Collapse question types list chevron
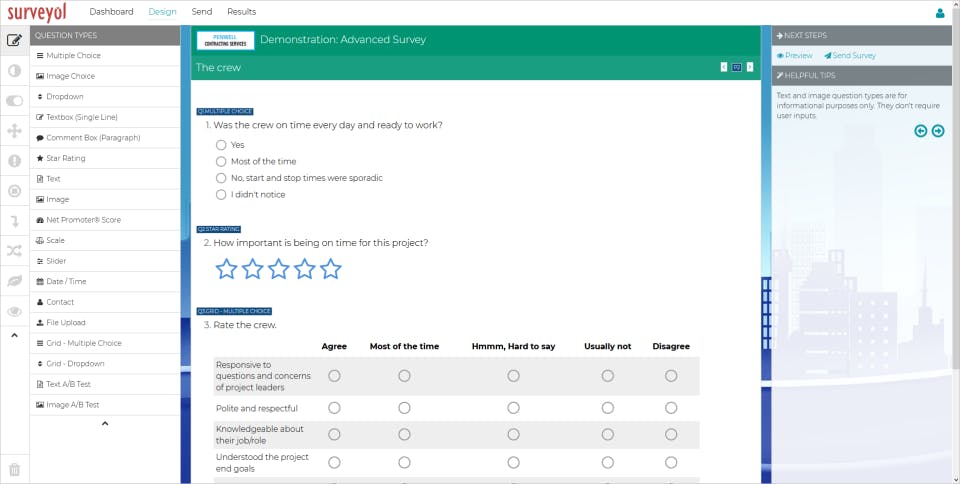 tap(105, 423)
